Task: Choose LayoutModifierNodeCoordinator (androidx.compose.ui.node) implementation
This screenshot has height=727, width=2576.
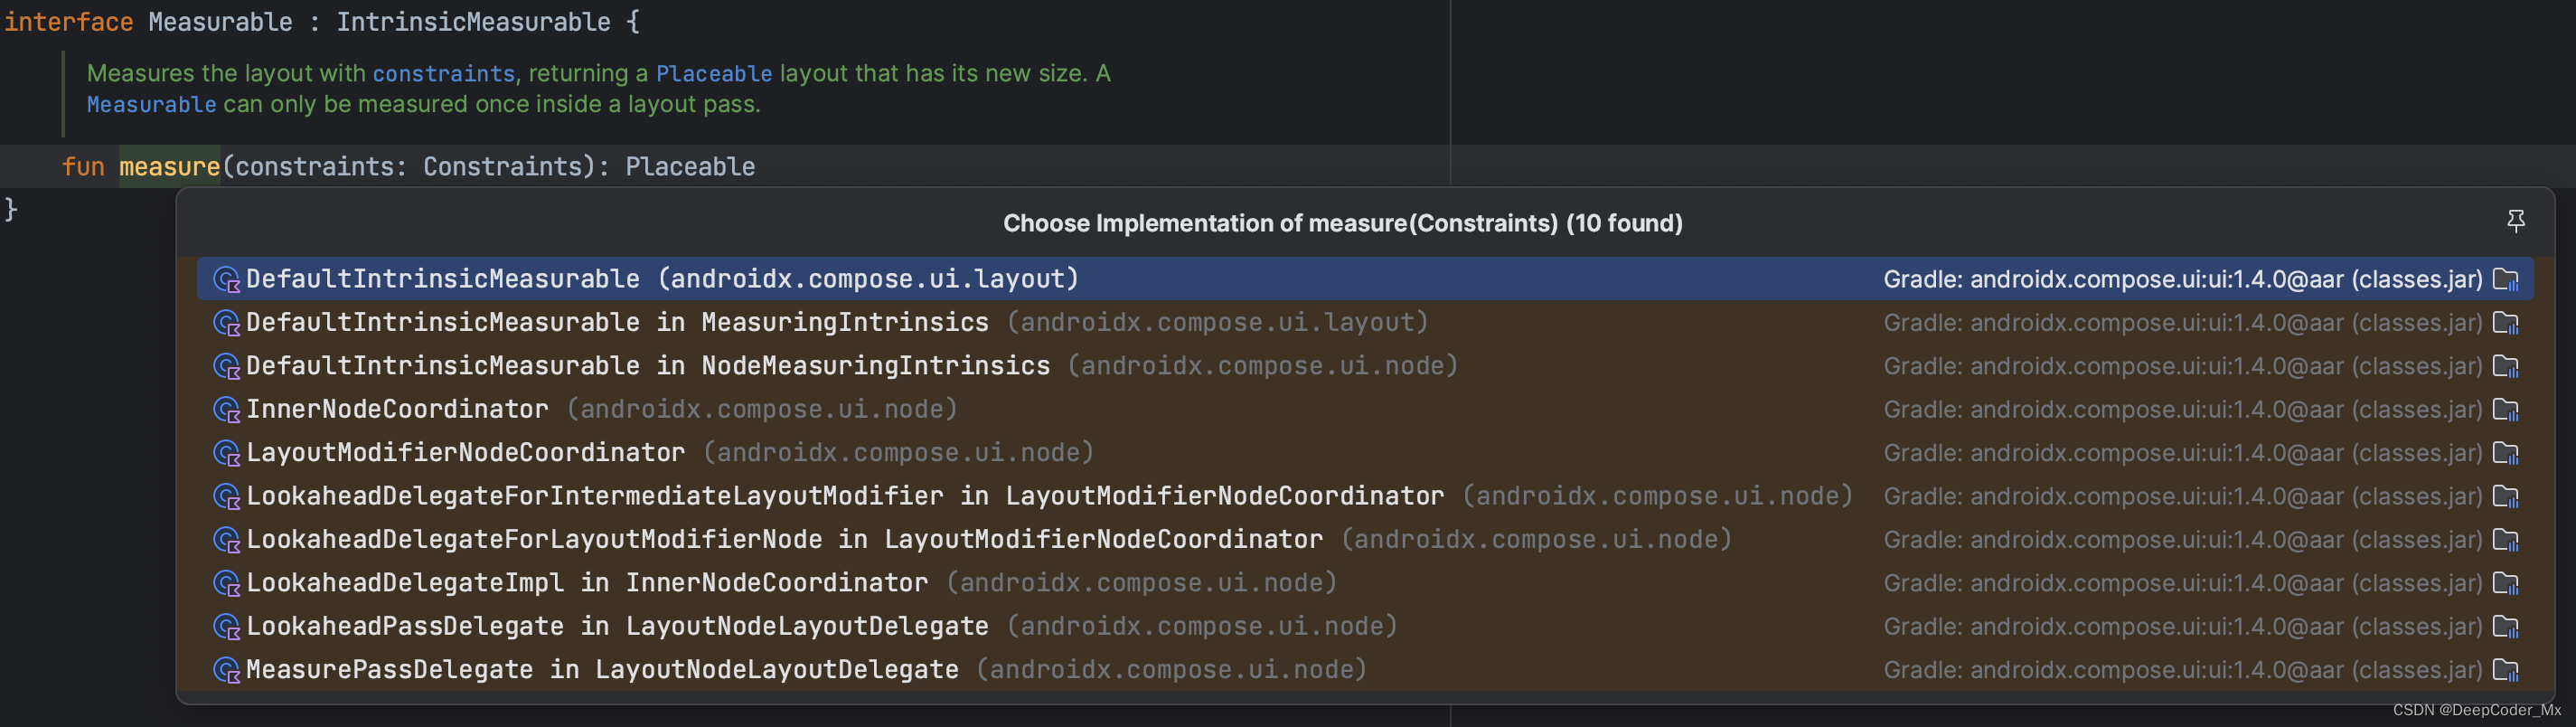Action: (x=1365, y=453)
